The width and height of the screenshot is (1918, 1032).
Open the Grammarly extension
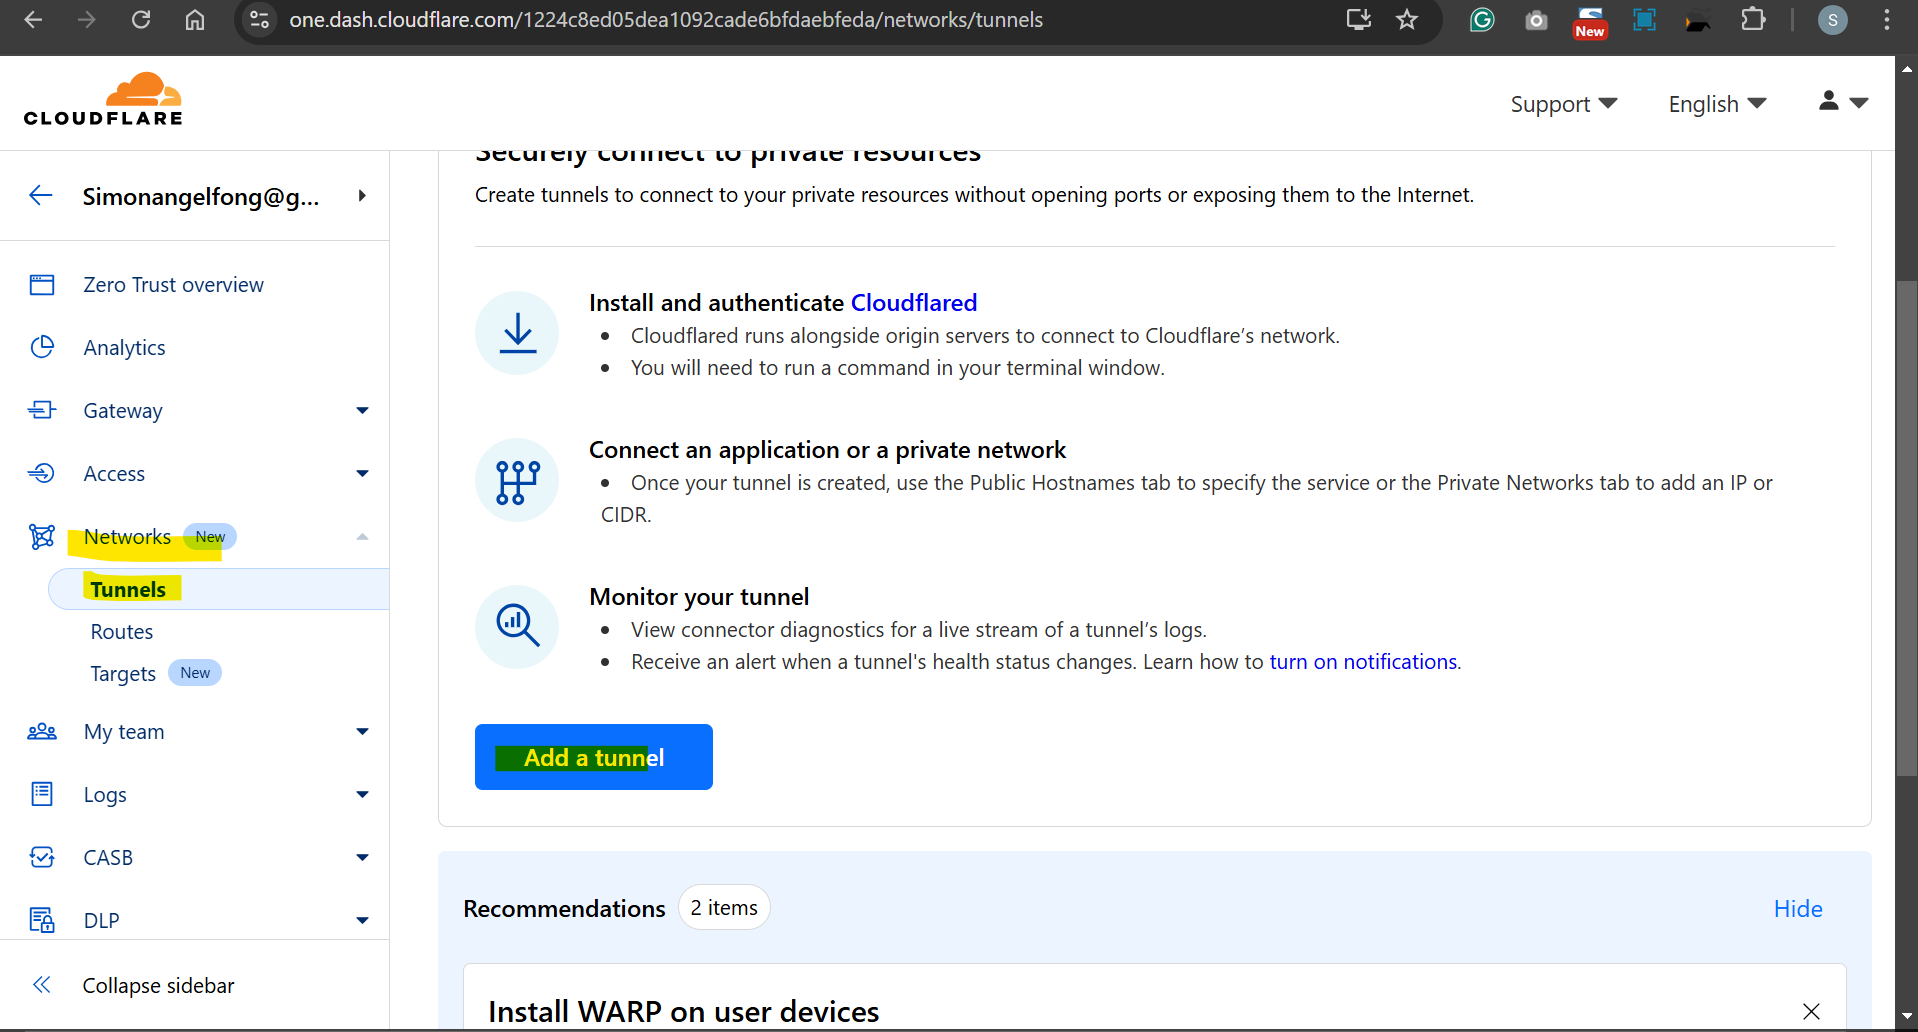1482,20
